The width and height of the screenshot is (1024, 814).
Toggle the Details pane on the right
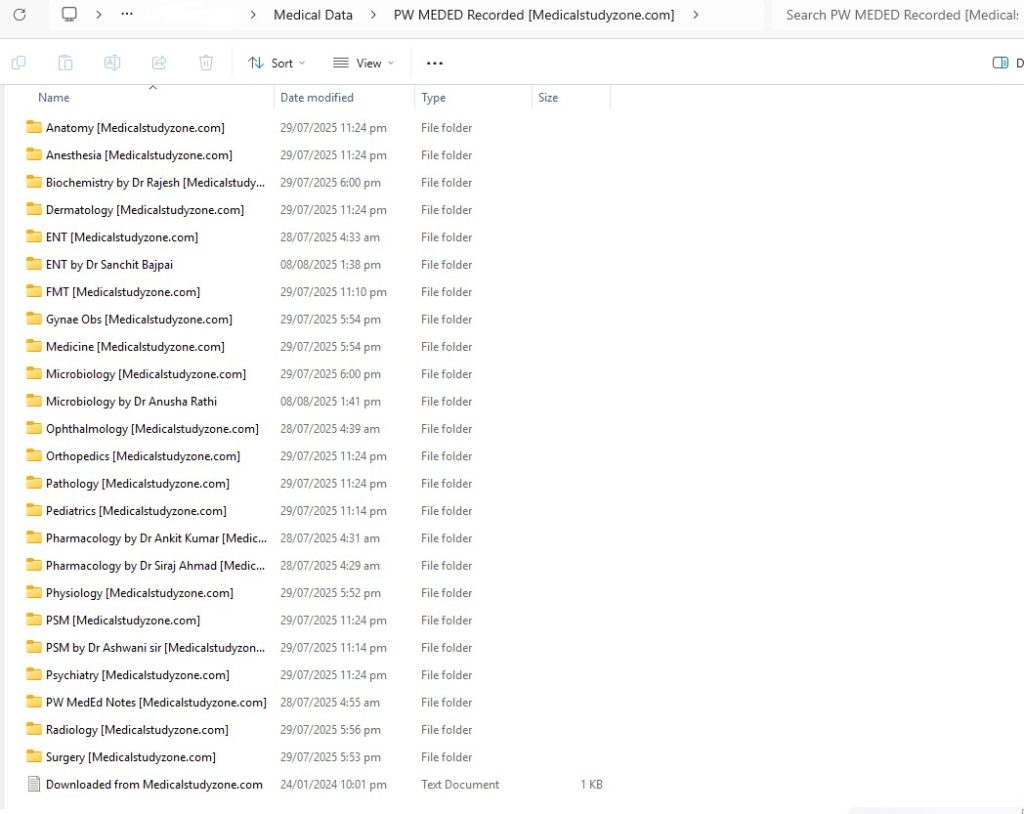[1002, 62]
